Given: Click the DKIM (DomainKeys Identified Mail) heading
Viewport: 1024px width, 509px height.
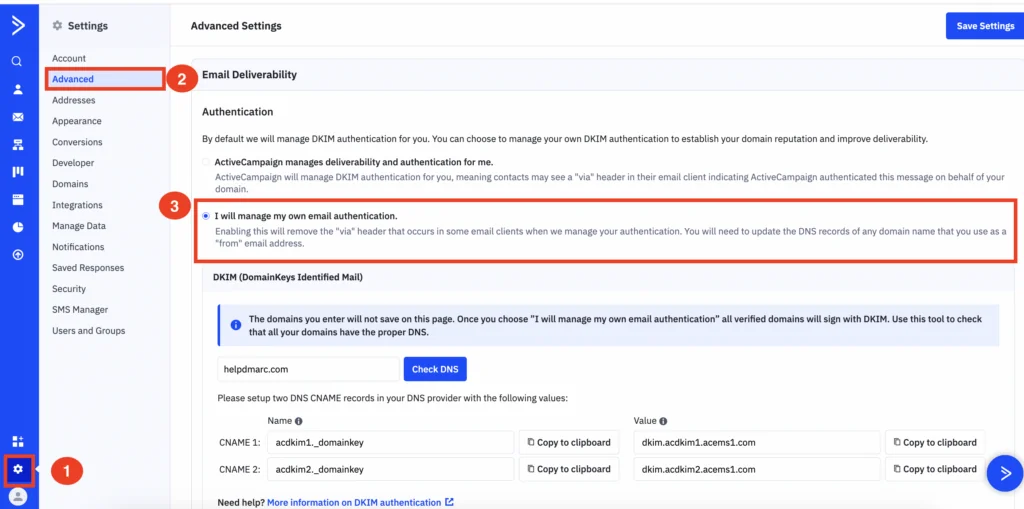Looking at the screenshot, I should pos(288,277).
